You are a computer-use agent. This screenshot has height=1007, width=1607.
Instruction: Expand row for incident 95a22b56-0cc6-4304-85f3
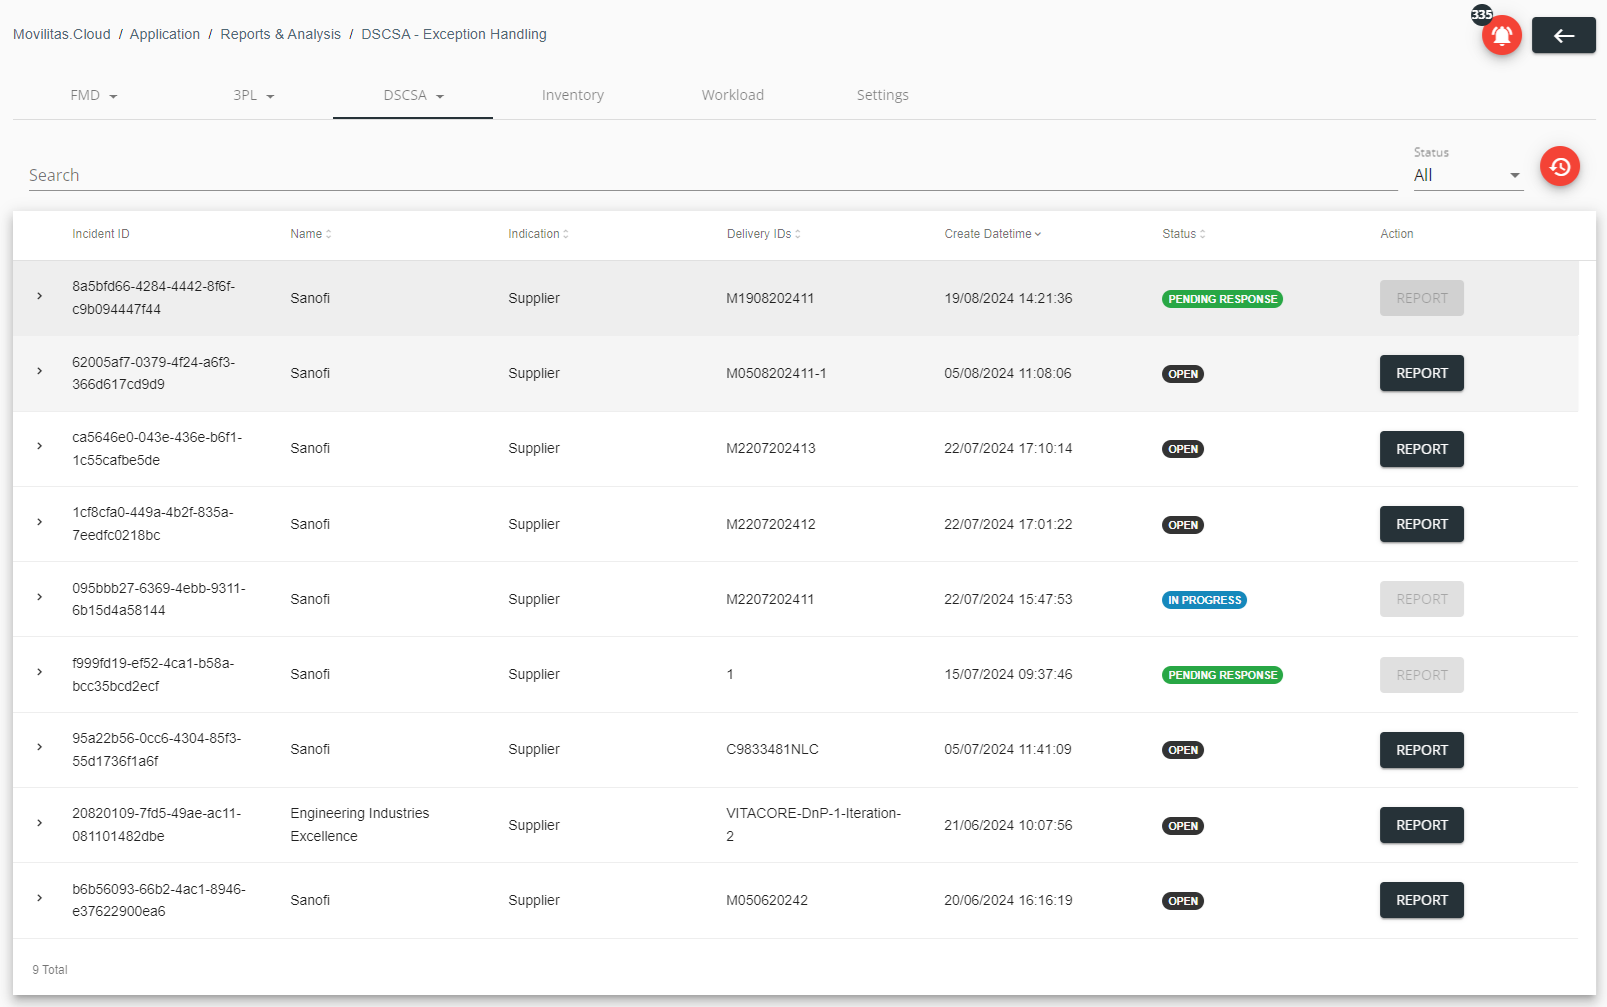click(x=40, y=748)
